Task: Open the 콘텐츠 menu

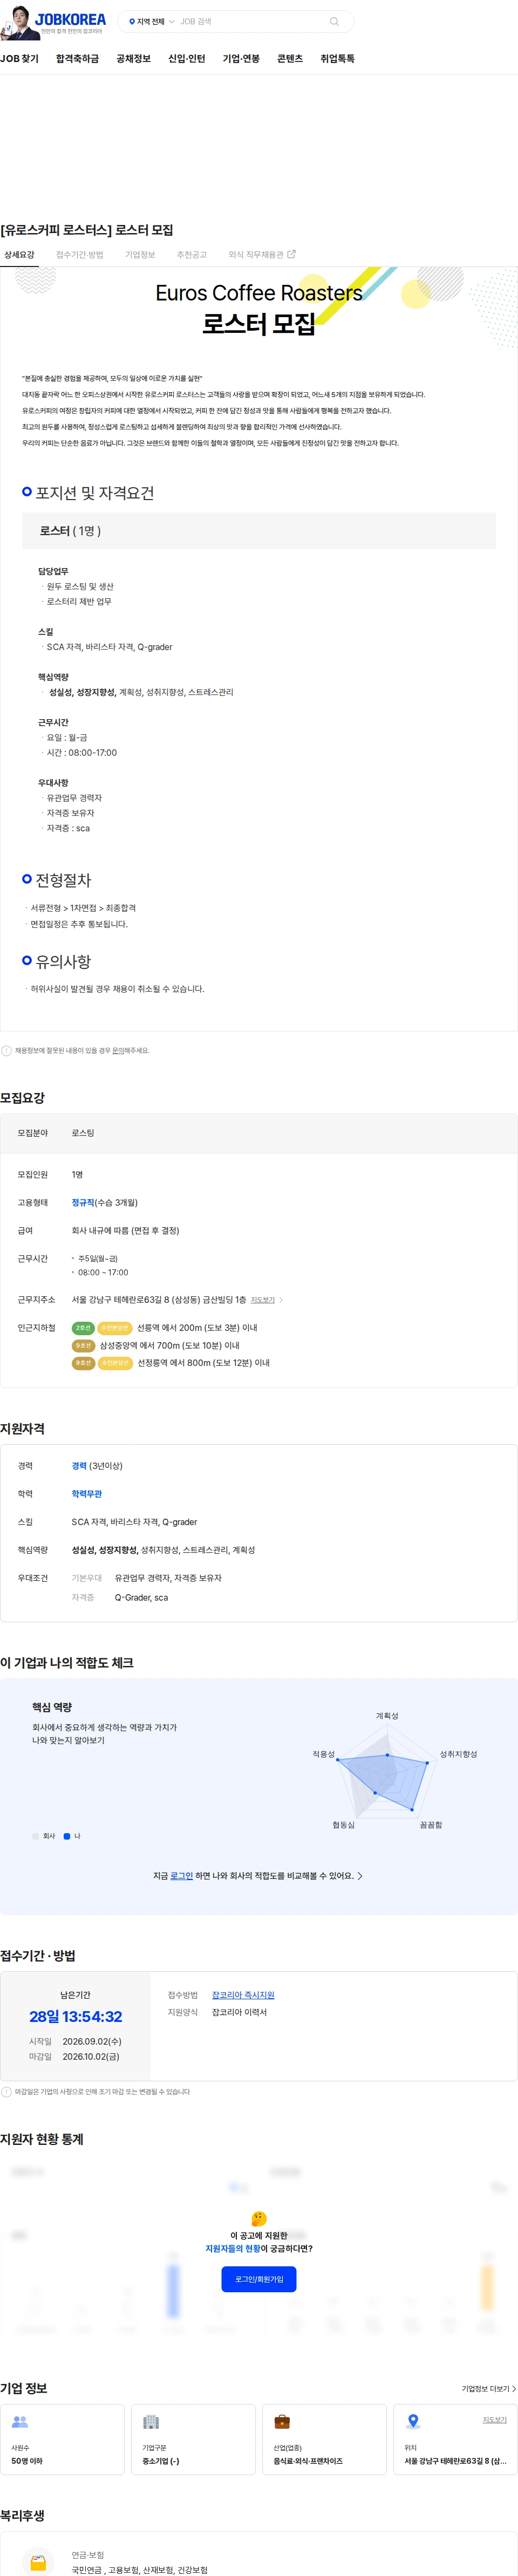Action: pos(290,59)
